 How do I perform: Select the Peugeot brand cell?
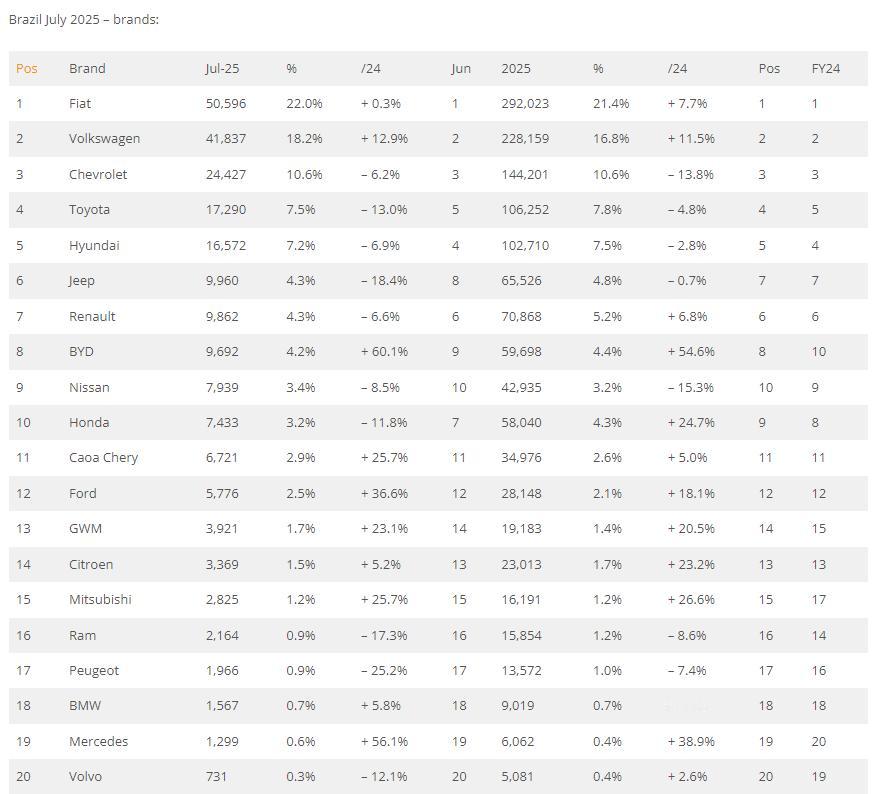94,671
